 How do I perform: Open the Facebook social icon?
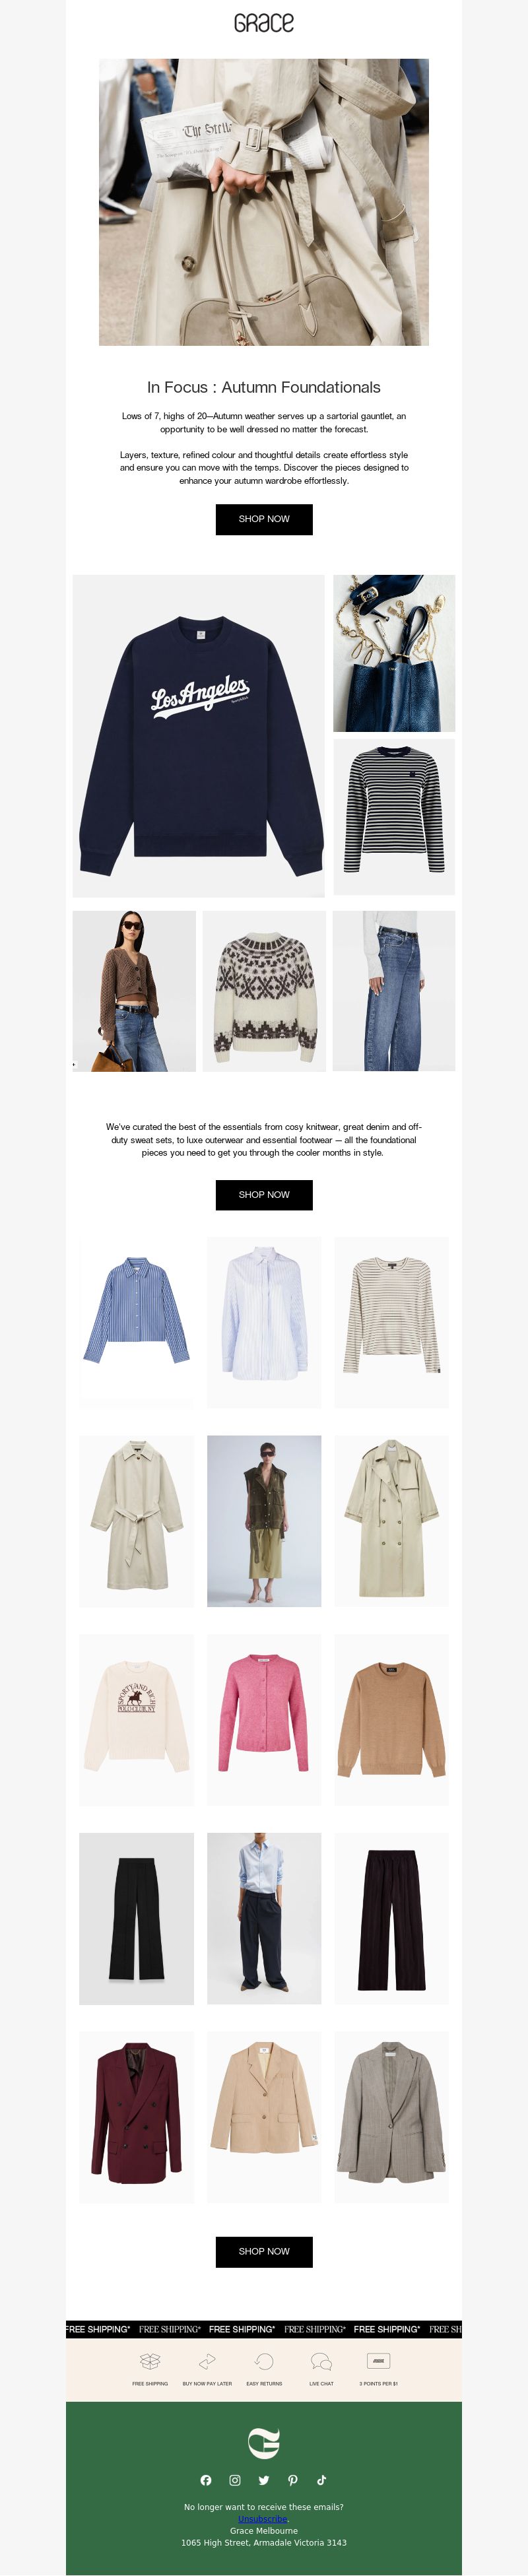coord(206,2480)
